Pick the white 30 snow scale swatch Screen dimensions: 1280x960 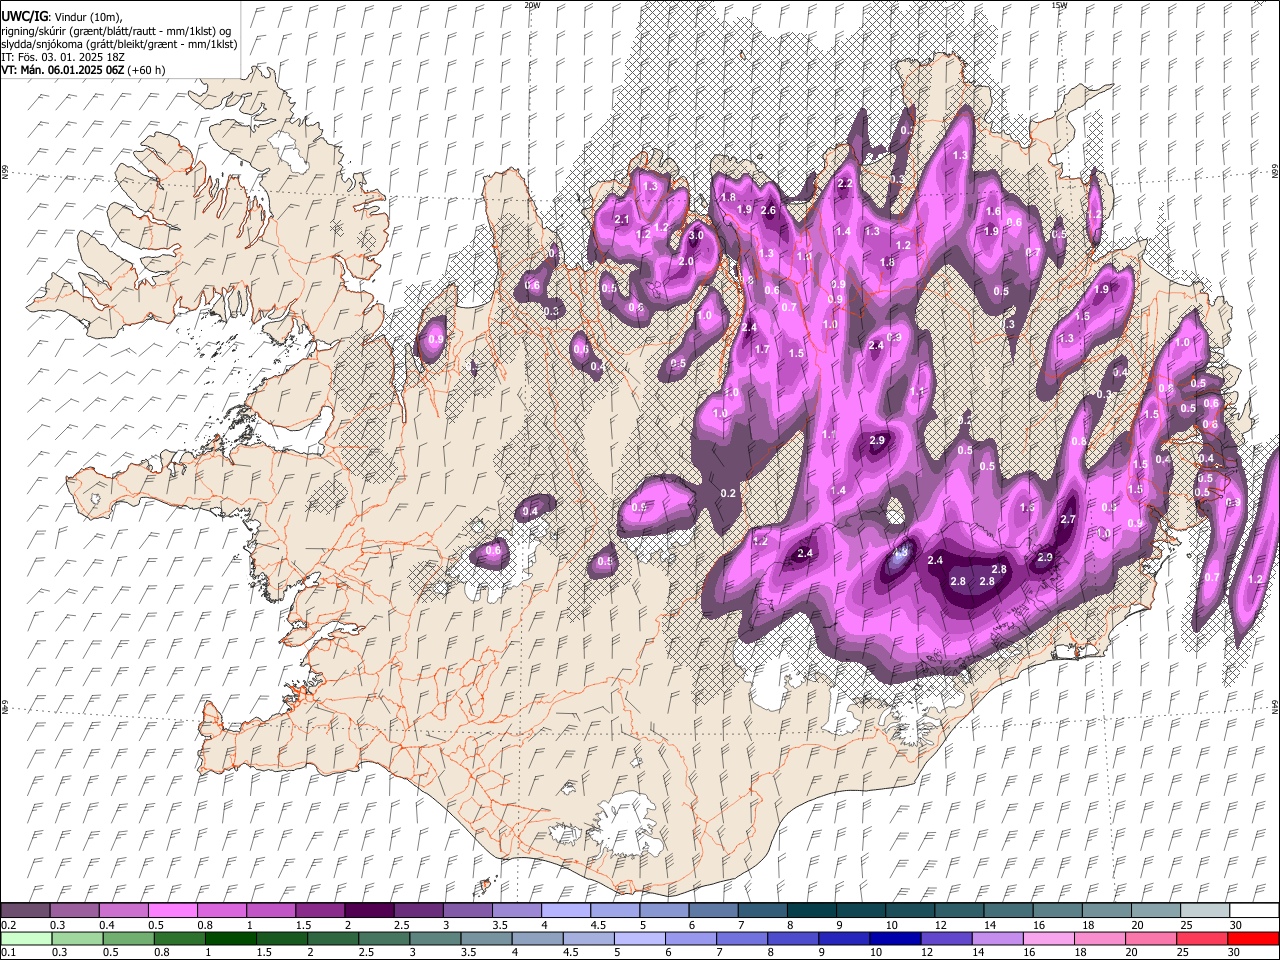[x=1253, y=911]
